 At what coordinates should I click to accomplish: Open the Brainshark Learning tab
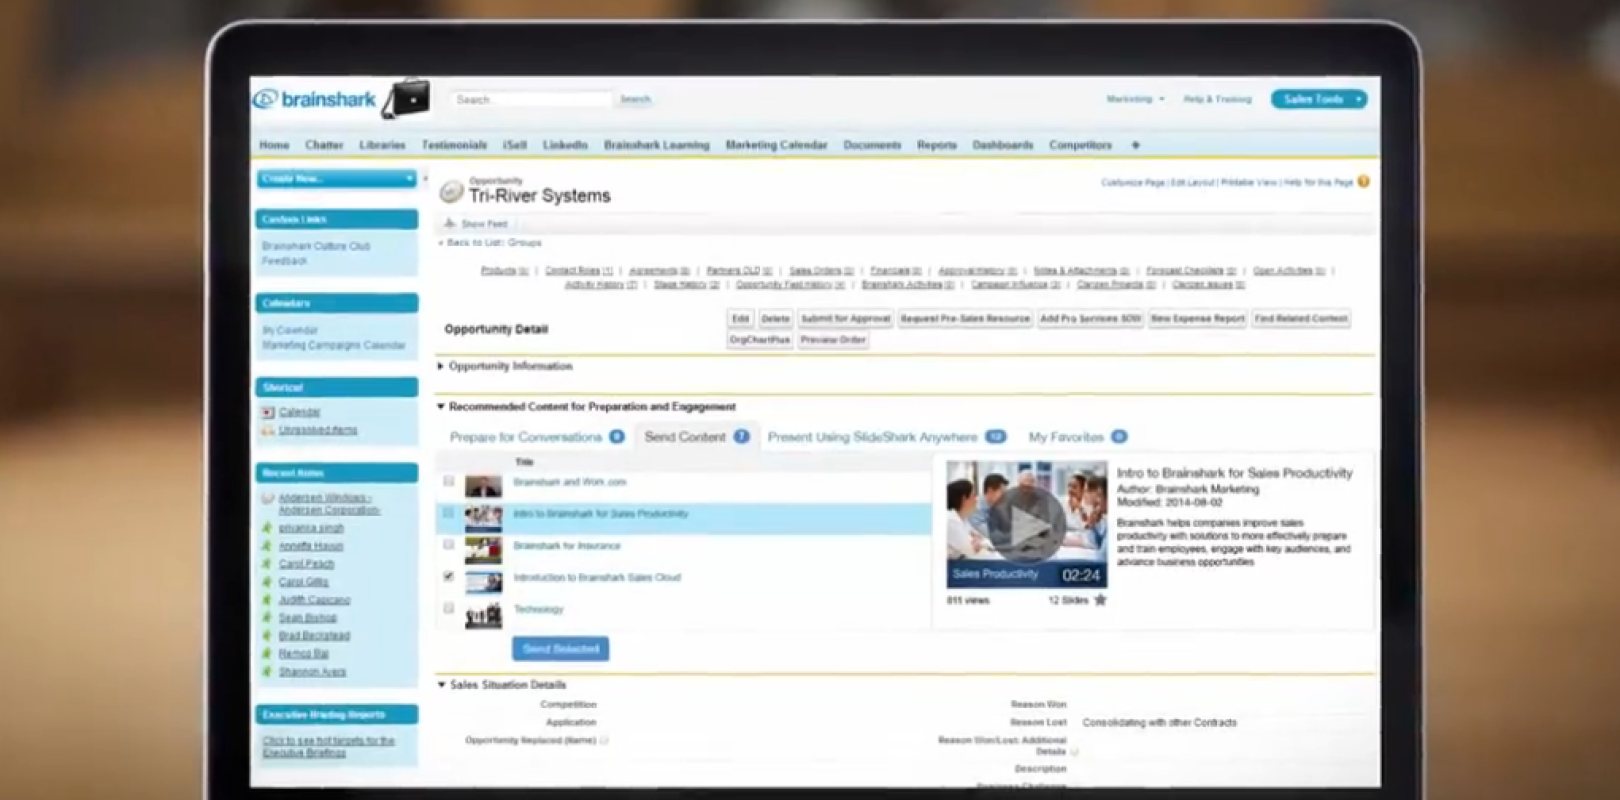click(x=656, y=145)
